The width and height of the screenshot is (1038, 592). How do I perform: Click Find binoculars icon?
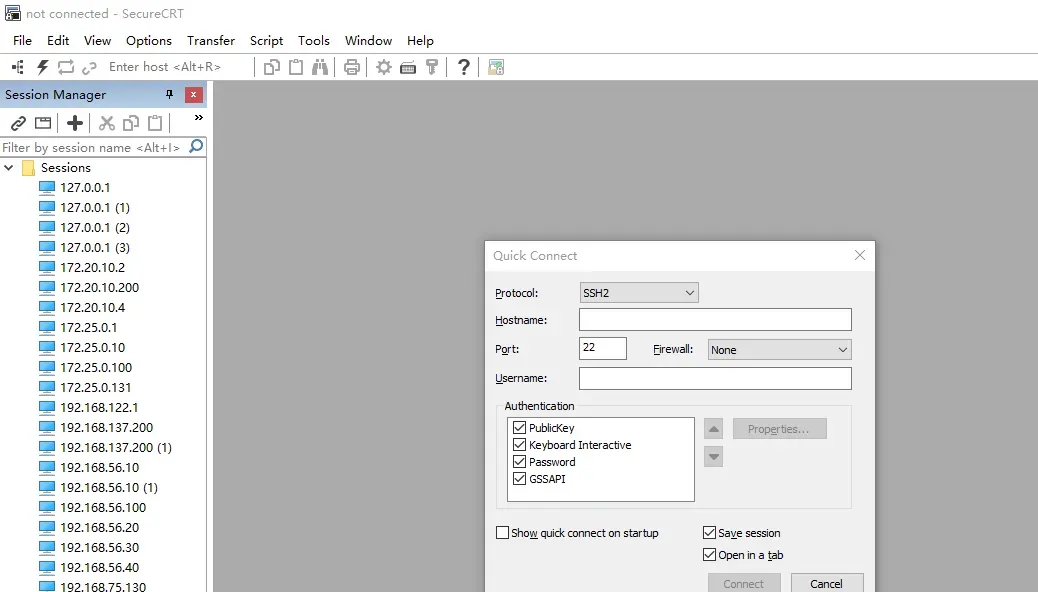(320, 67)
